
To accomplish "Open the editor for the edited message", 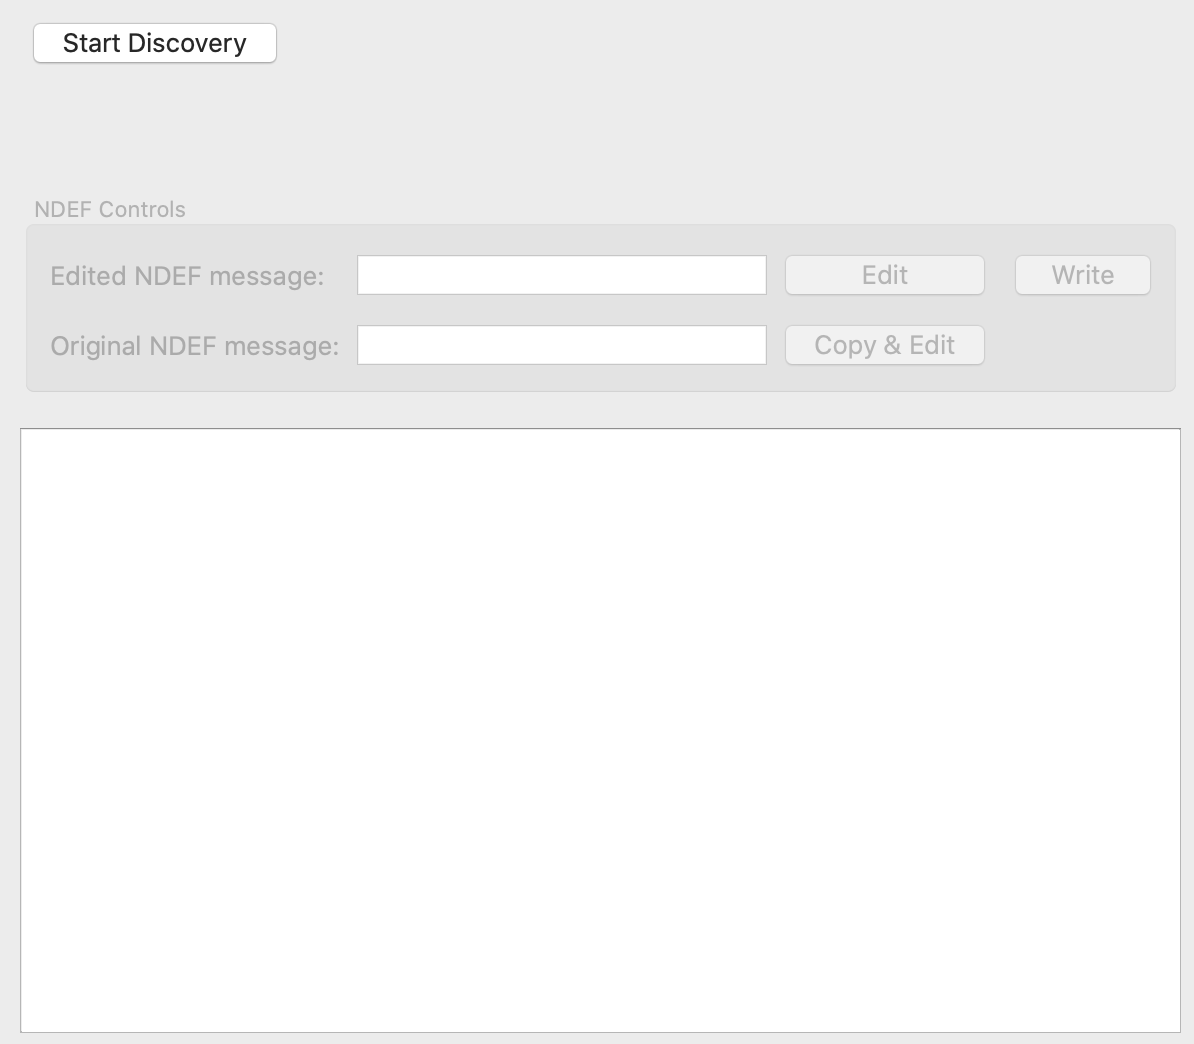I will click(x=884, y=275).
